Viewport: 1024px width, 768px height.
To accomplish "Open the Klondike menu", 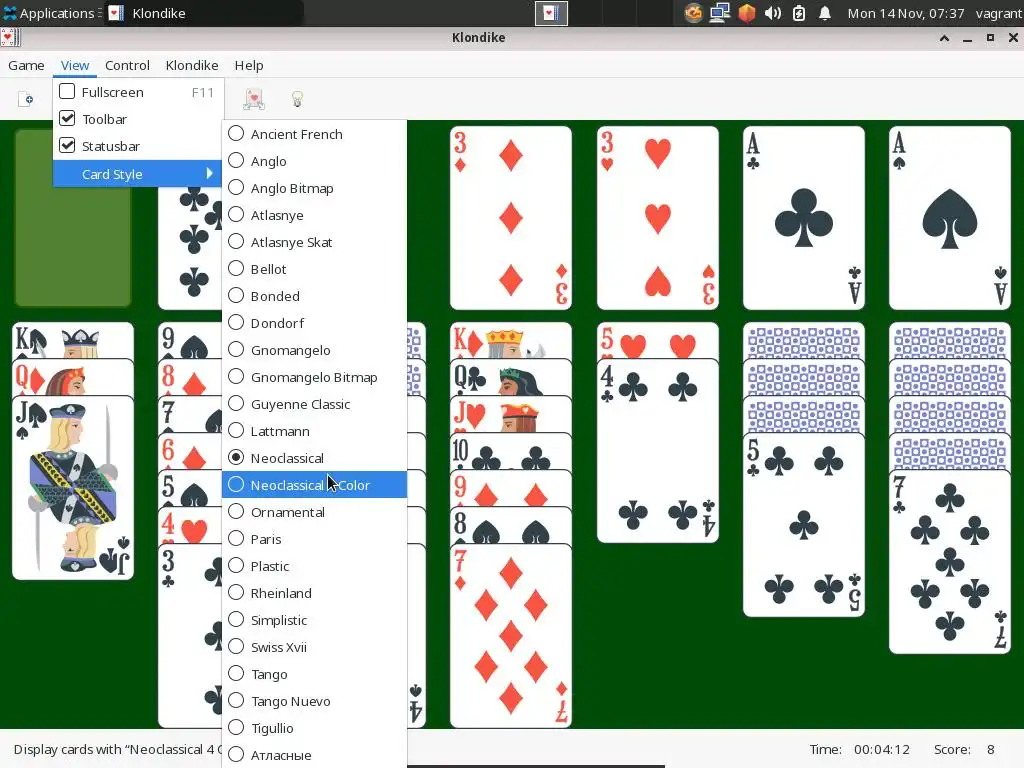I will [192, 65].
